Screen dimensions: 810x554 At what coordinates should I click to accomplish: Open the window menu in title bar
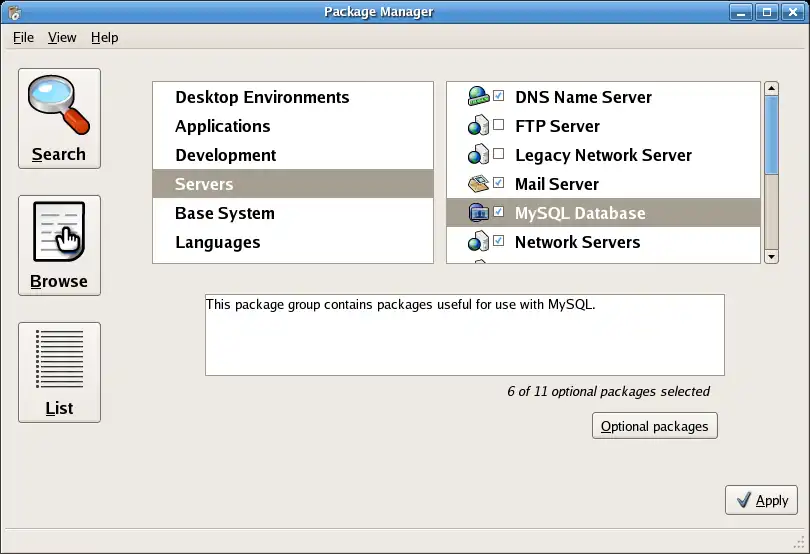click(x=14, y=12)
